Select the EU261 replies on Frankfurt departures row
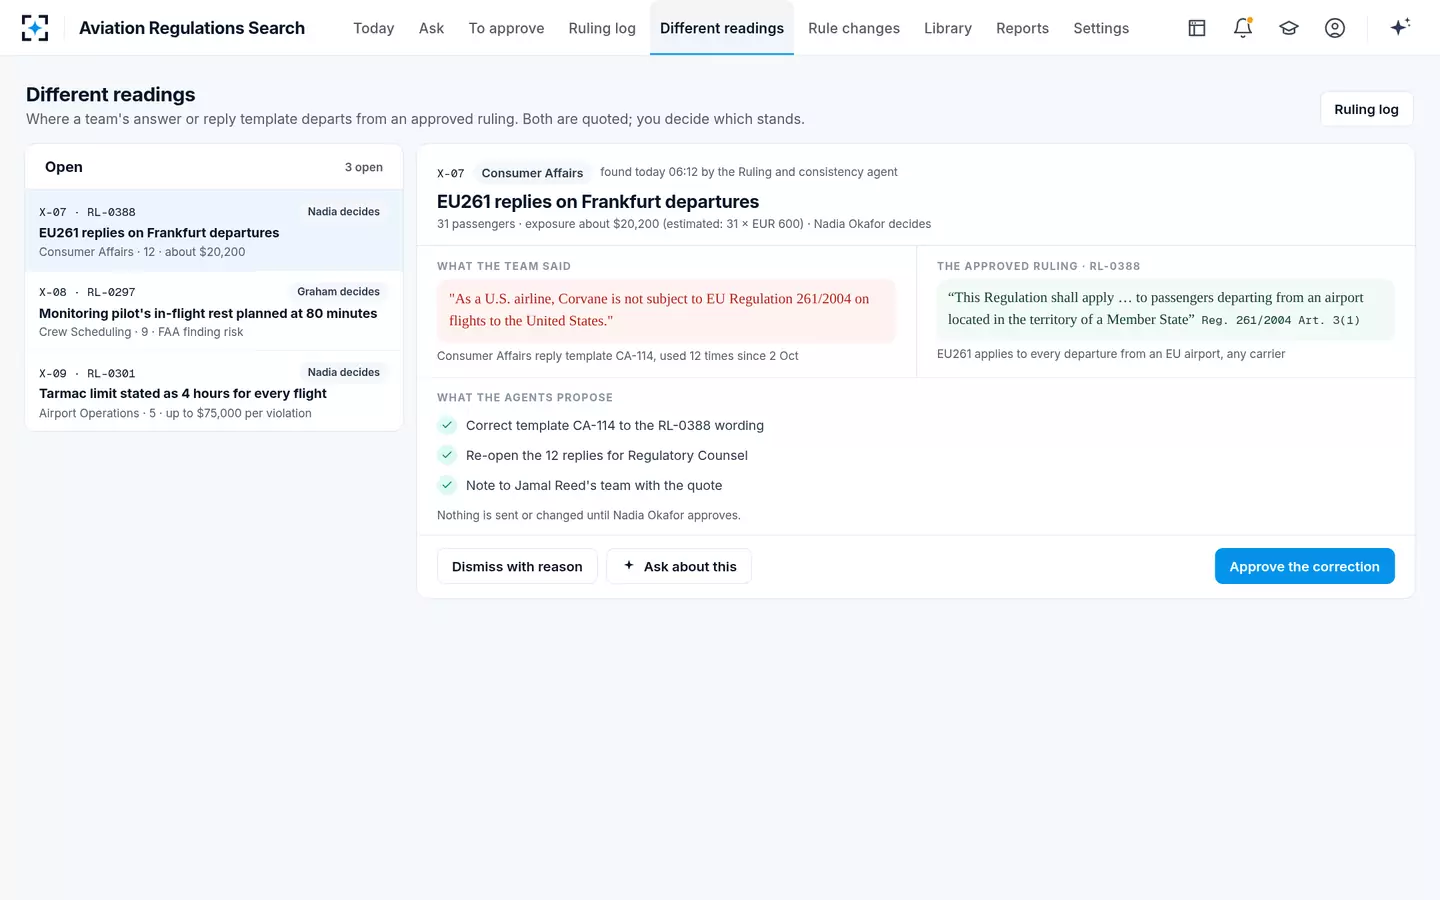The width and height of the screenshot is (1440, 900). [214, 231]
